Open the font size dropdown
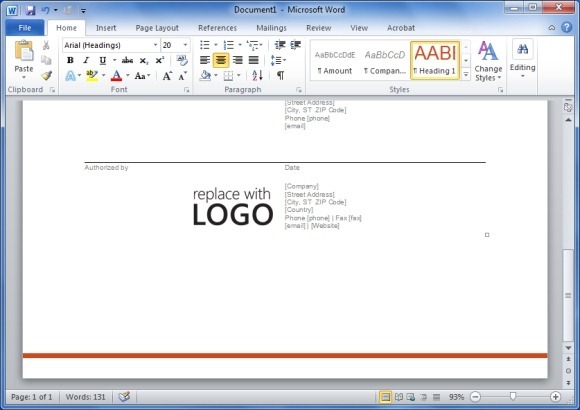Screen dimensions: 580x410 point(185,45)
